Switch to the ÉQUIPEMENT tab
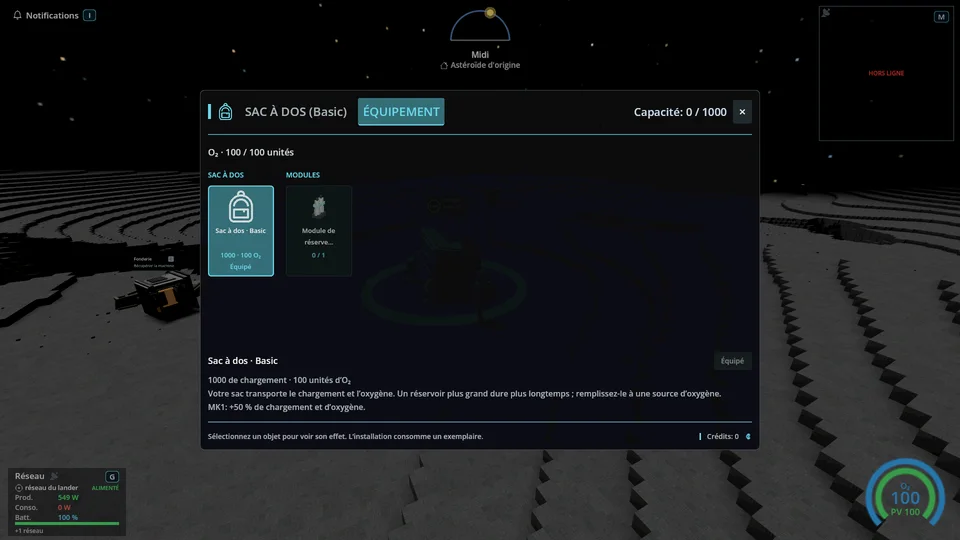The image size is (960, 540). tap(401, 111)
